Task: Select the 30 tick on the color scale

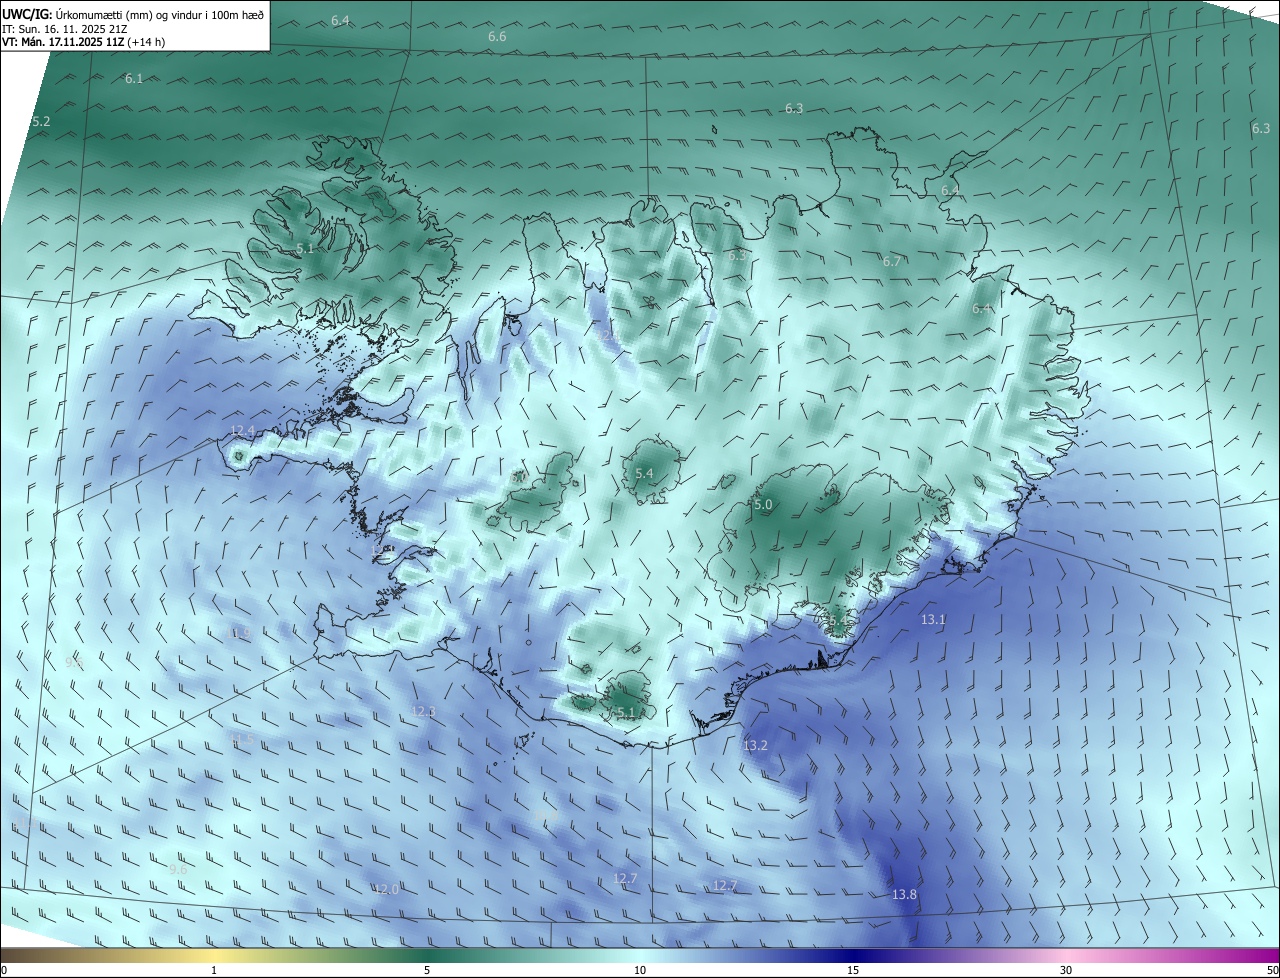Action: tap(1066, 971)
